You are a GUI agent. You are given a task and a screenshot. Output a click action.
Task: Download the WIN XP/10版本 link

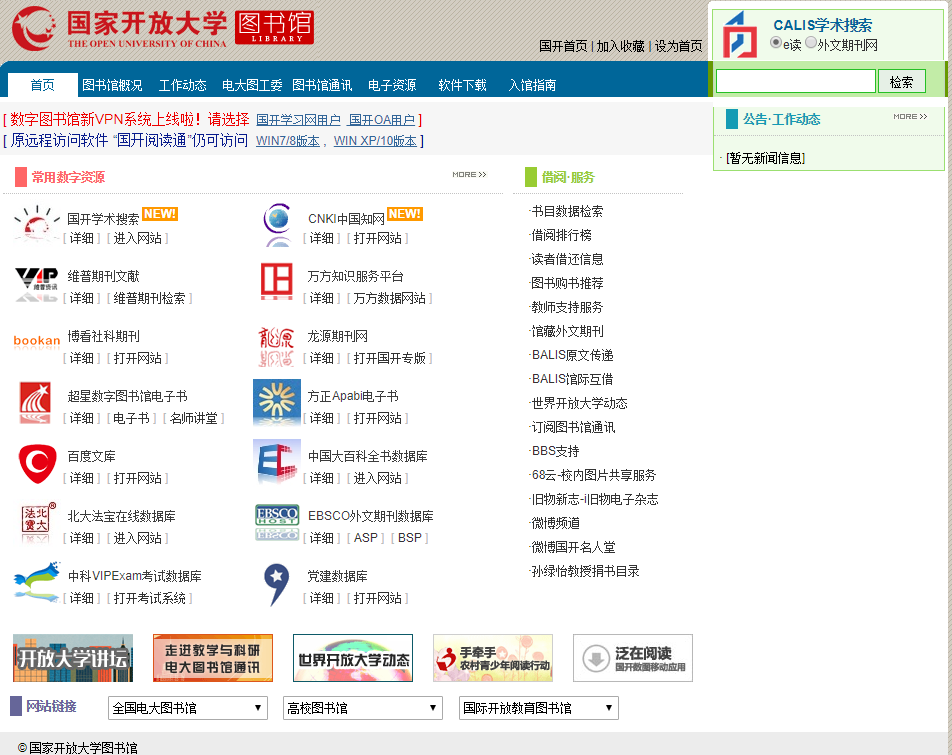375,141
